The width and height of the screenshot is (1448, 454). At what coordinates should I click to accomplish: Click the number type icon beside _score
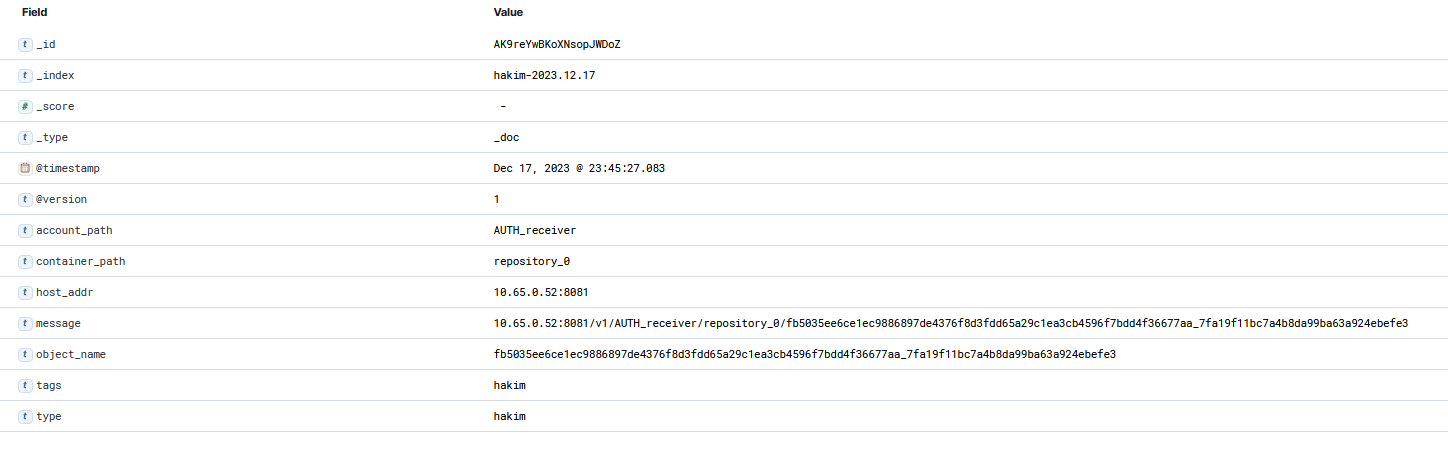pos(25,107)
